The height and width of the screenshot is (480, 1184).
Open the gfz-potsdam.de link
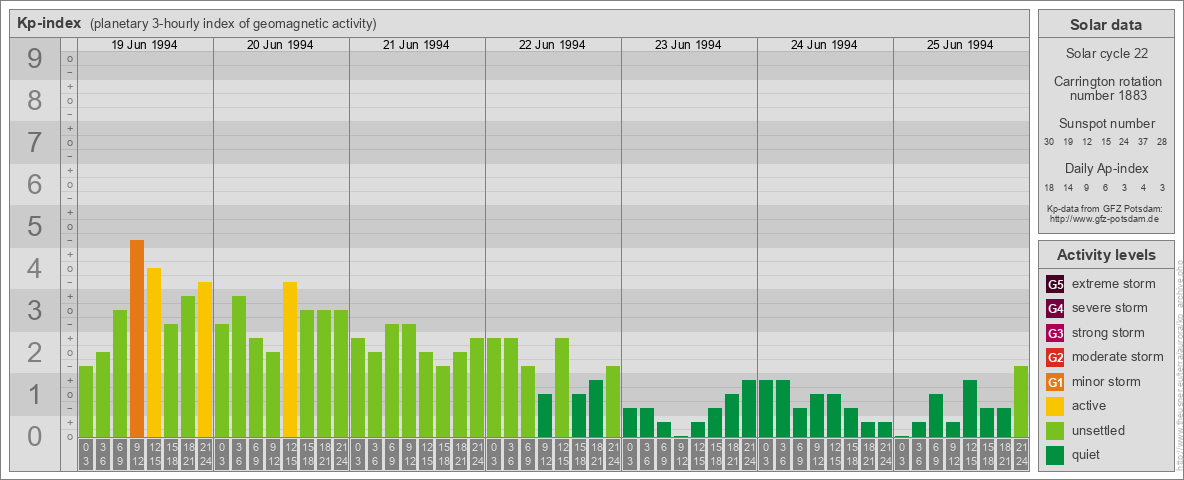point(1106,219)
